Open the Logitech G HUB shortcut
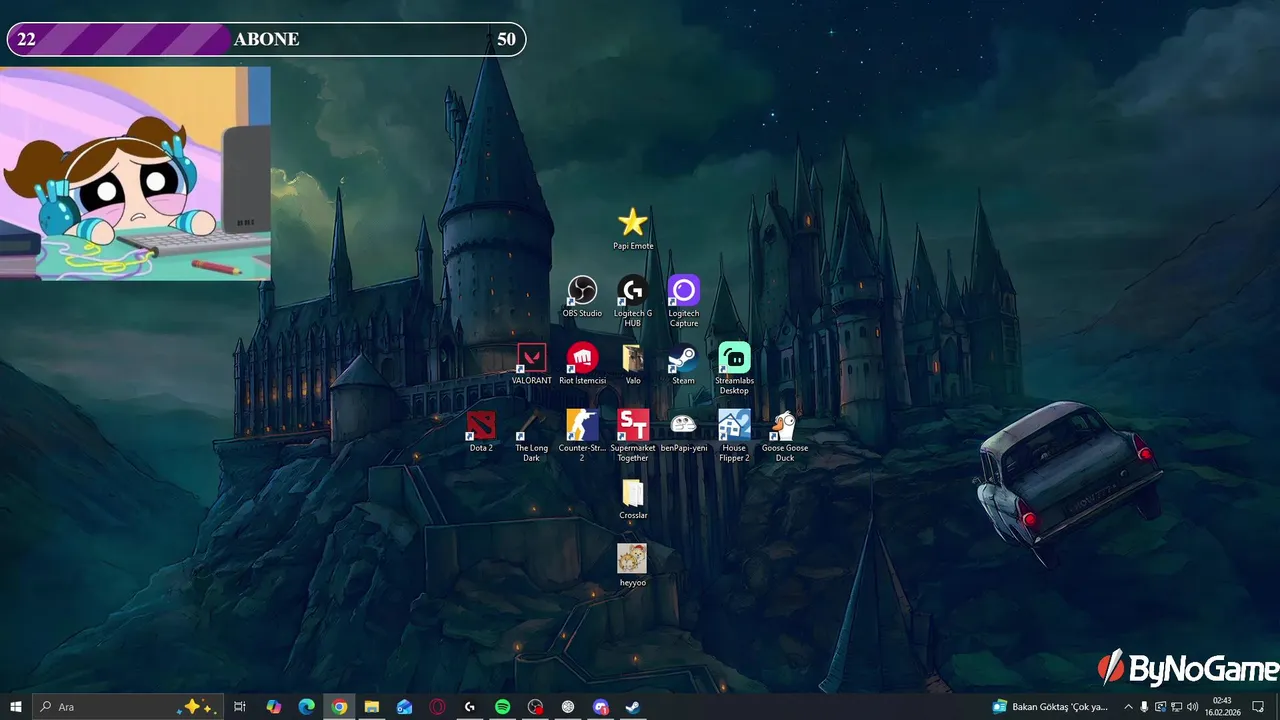This screenshot has width=1280, height=720. coord(633,301)
